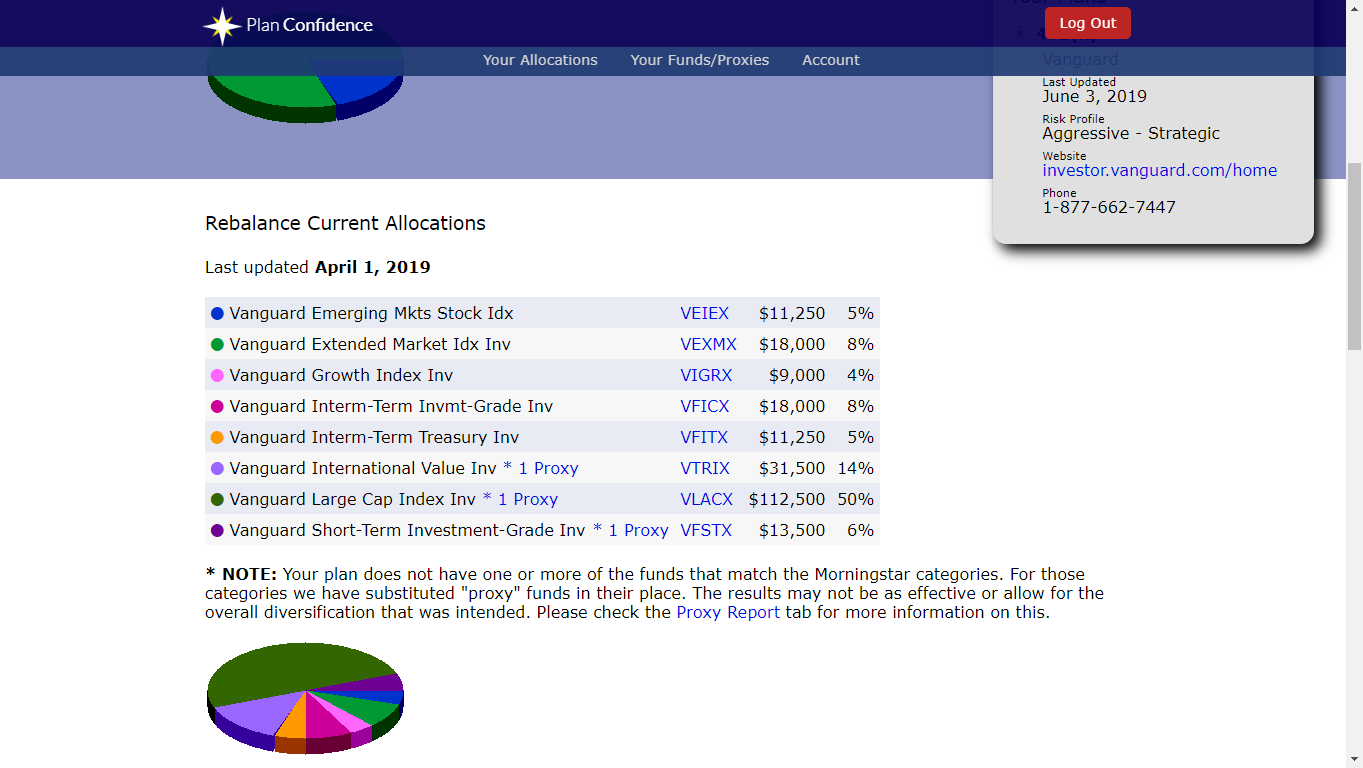Open the VIGRX ticker link
The width and height of the screenshot is (1363, 768).
click(706, 375)
